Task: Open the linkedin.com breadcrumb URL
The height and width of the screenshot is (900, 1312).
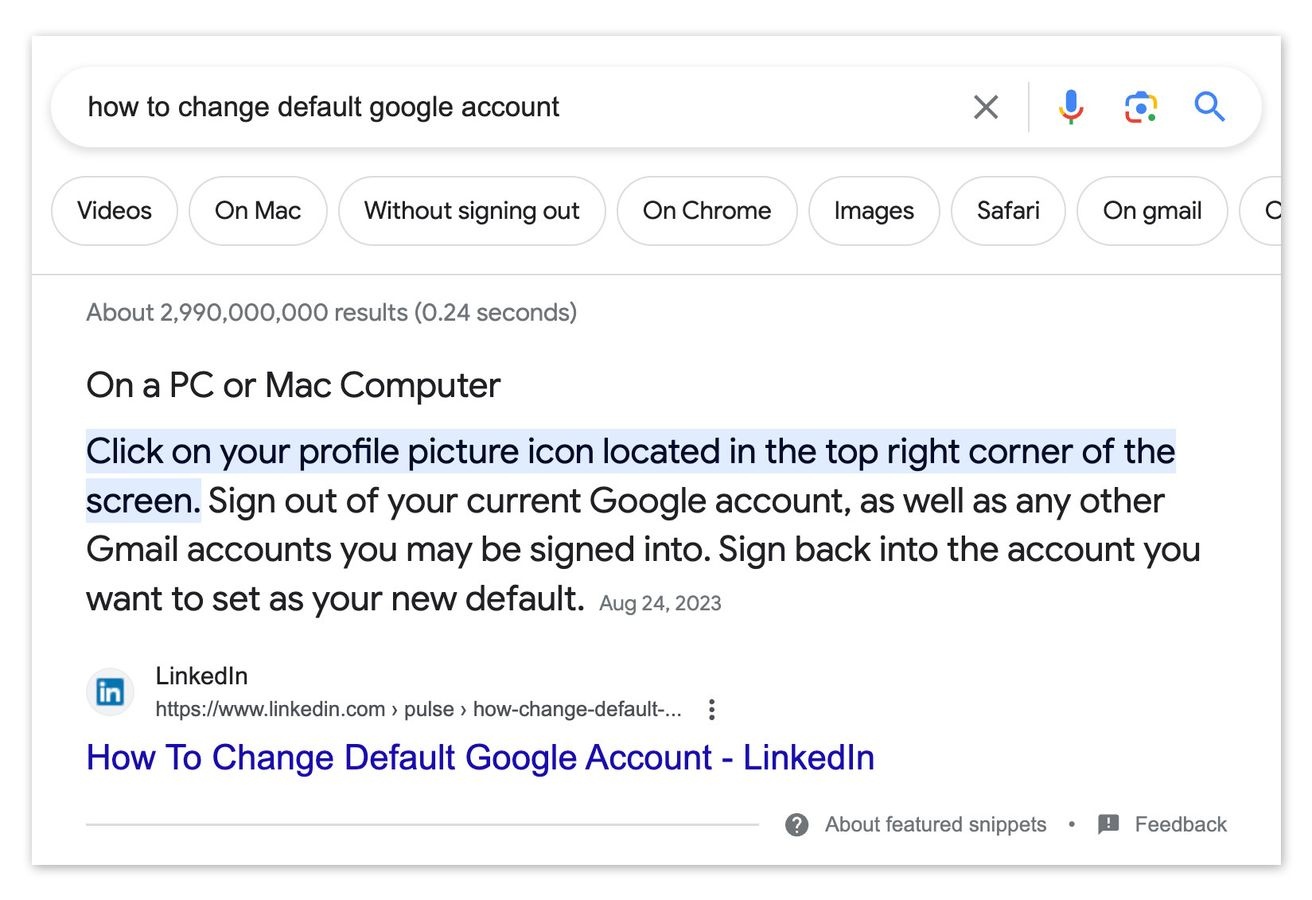Action: pyautogui.click(x=417, y=708)
